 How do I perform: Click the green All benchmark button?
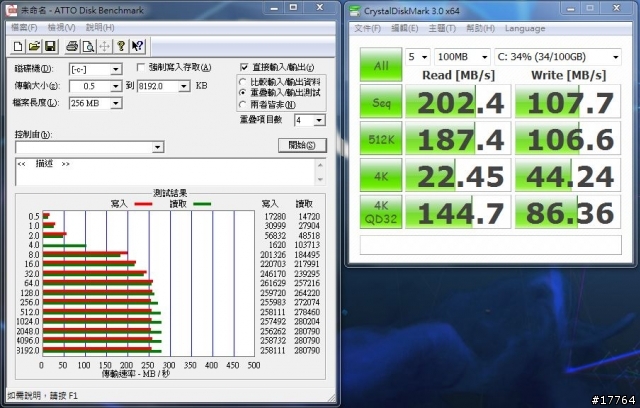pos(380,65)
